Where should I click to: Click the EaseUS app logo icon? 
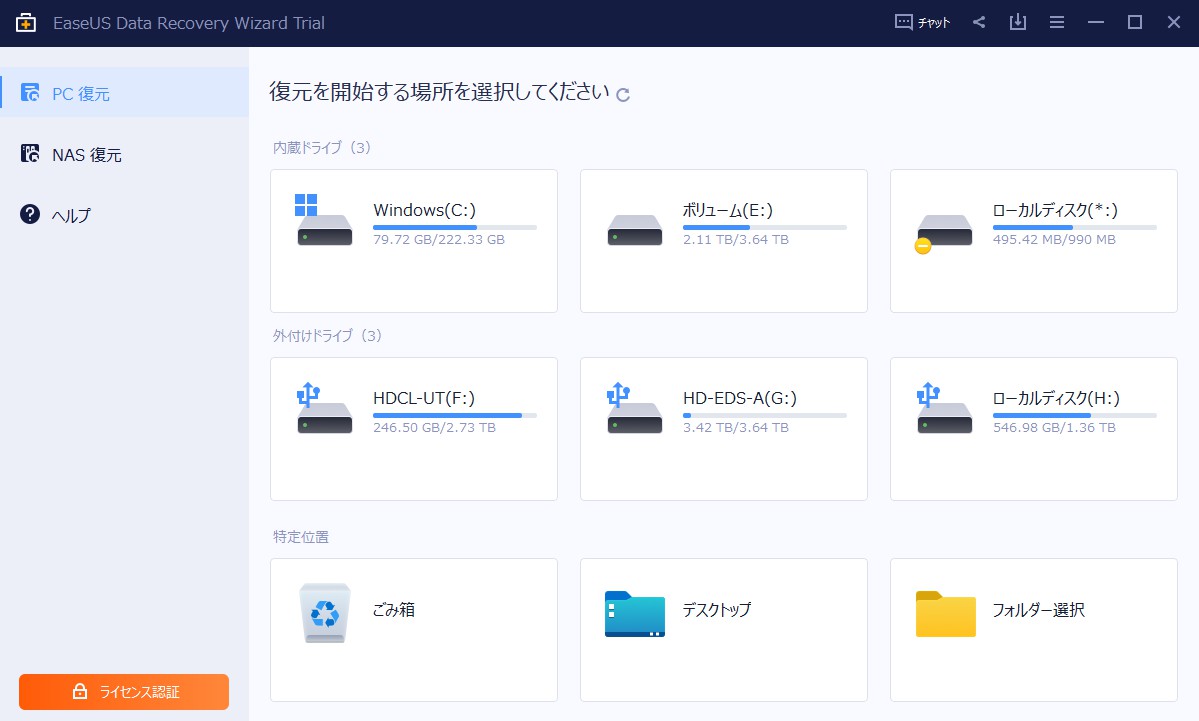pos(26,23)
